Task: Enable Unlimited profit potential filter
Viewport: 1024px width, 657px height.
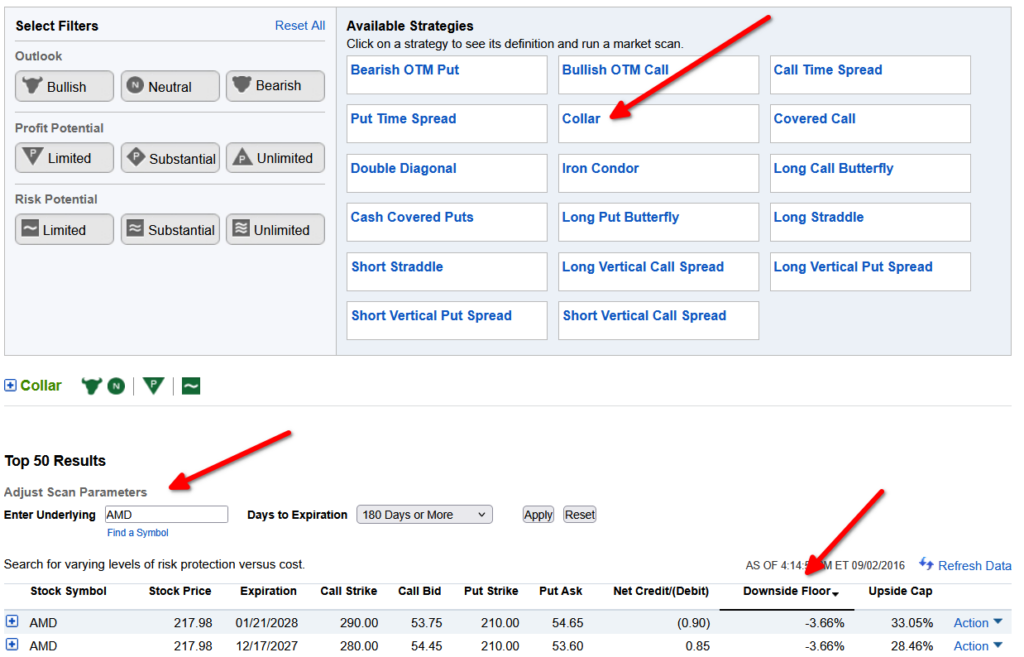Action: pyautogui.click(x=275, y=158)
